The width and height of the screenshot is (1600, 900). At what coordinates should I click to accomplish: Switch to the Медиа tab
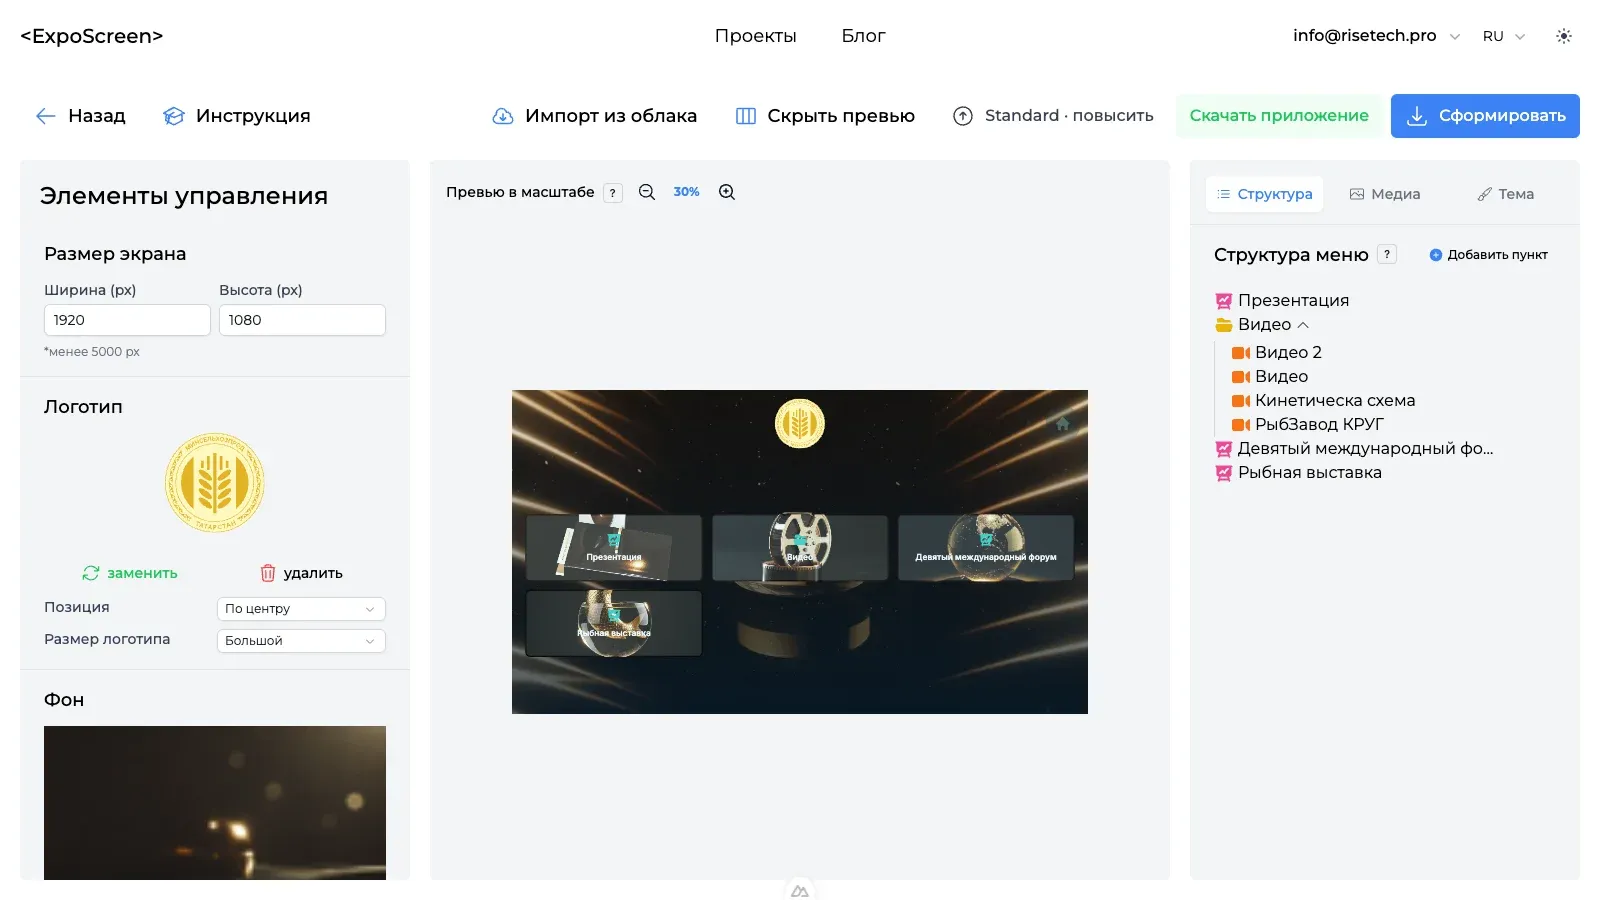tap(1385, 194)
